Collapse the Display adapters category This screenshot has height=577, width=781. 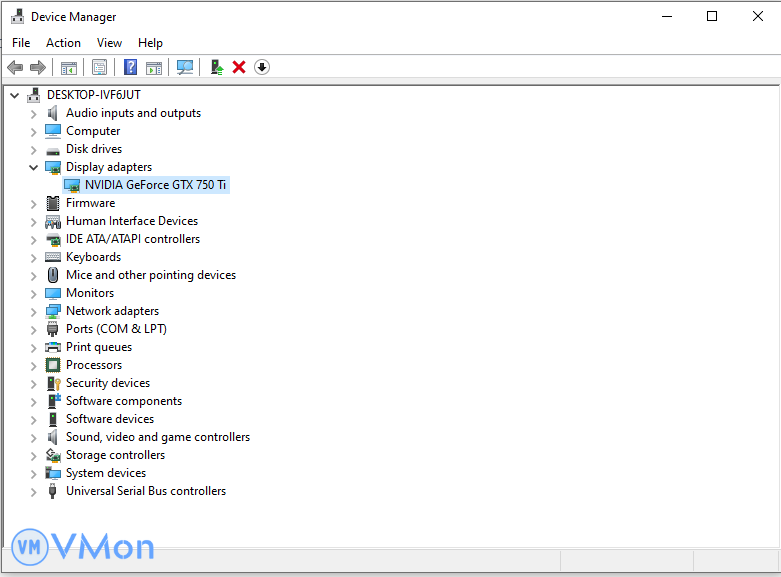click(33, 167)
